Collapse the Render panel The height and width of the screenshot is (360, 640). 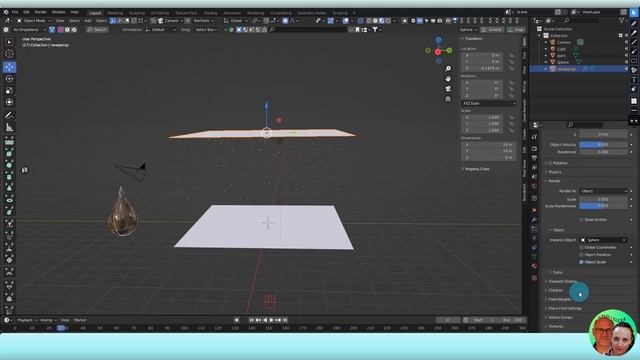(553, 181)
